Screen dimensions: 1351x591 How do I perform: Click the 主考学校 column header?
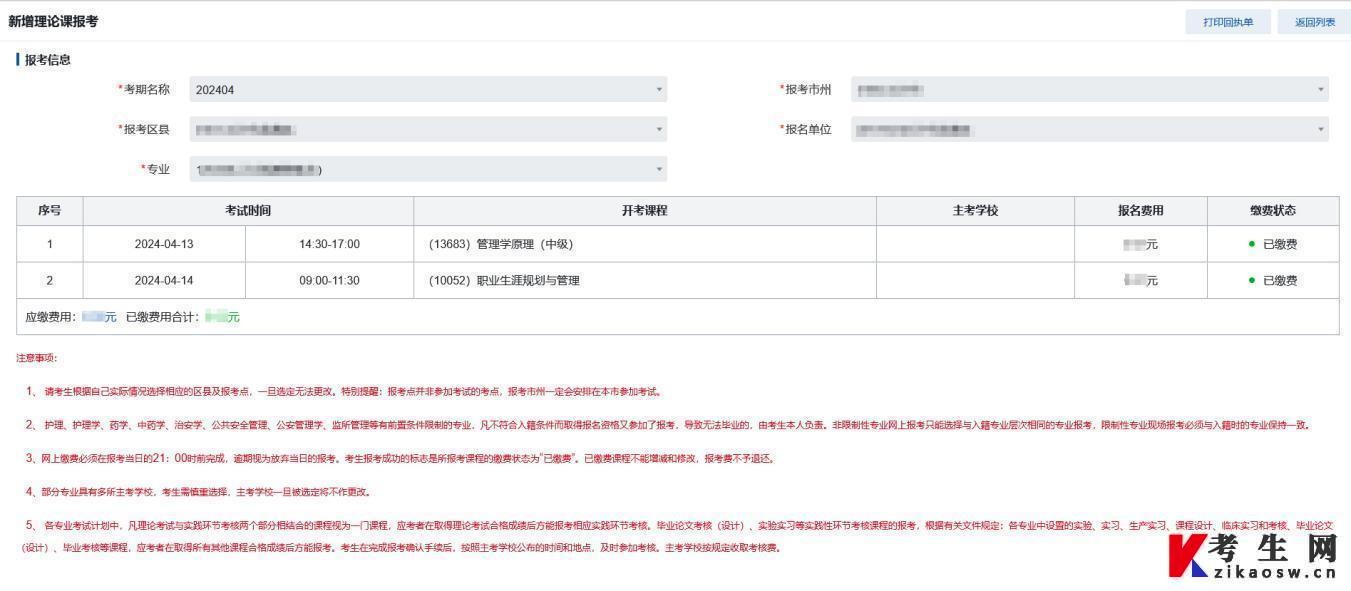(x=975, y=210)
